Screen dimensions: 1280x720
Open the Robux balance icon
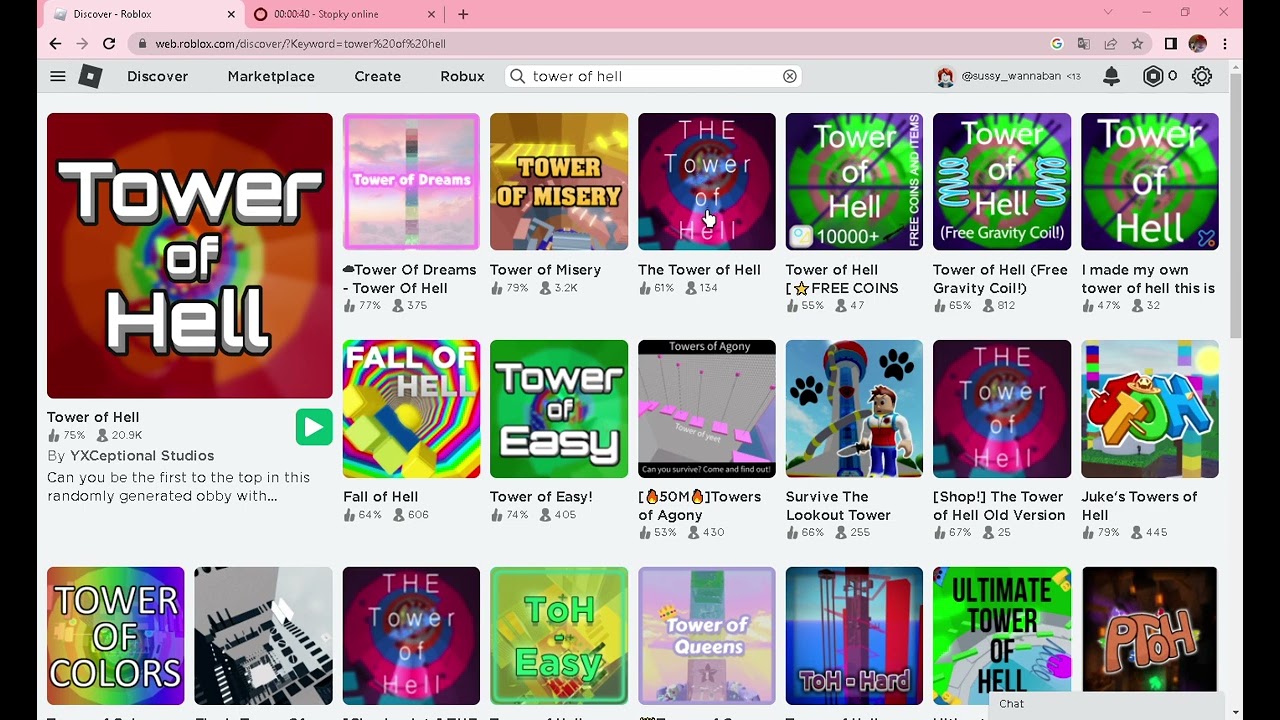(1153, 76)
